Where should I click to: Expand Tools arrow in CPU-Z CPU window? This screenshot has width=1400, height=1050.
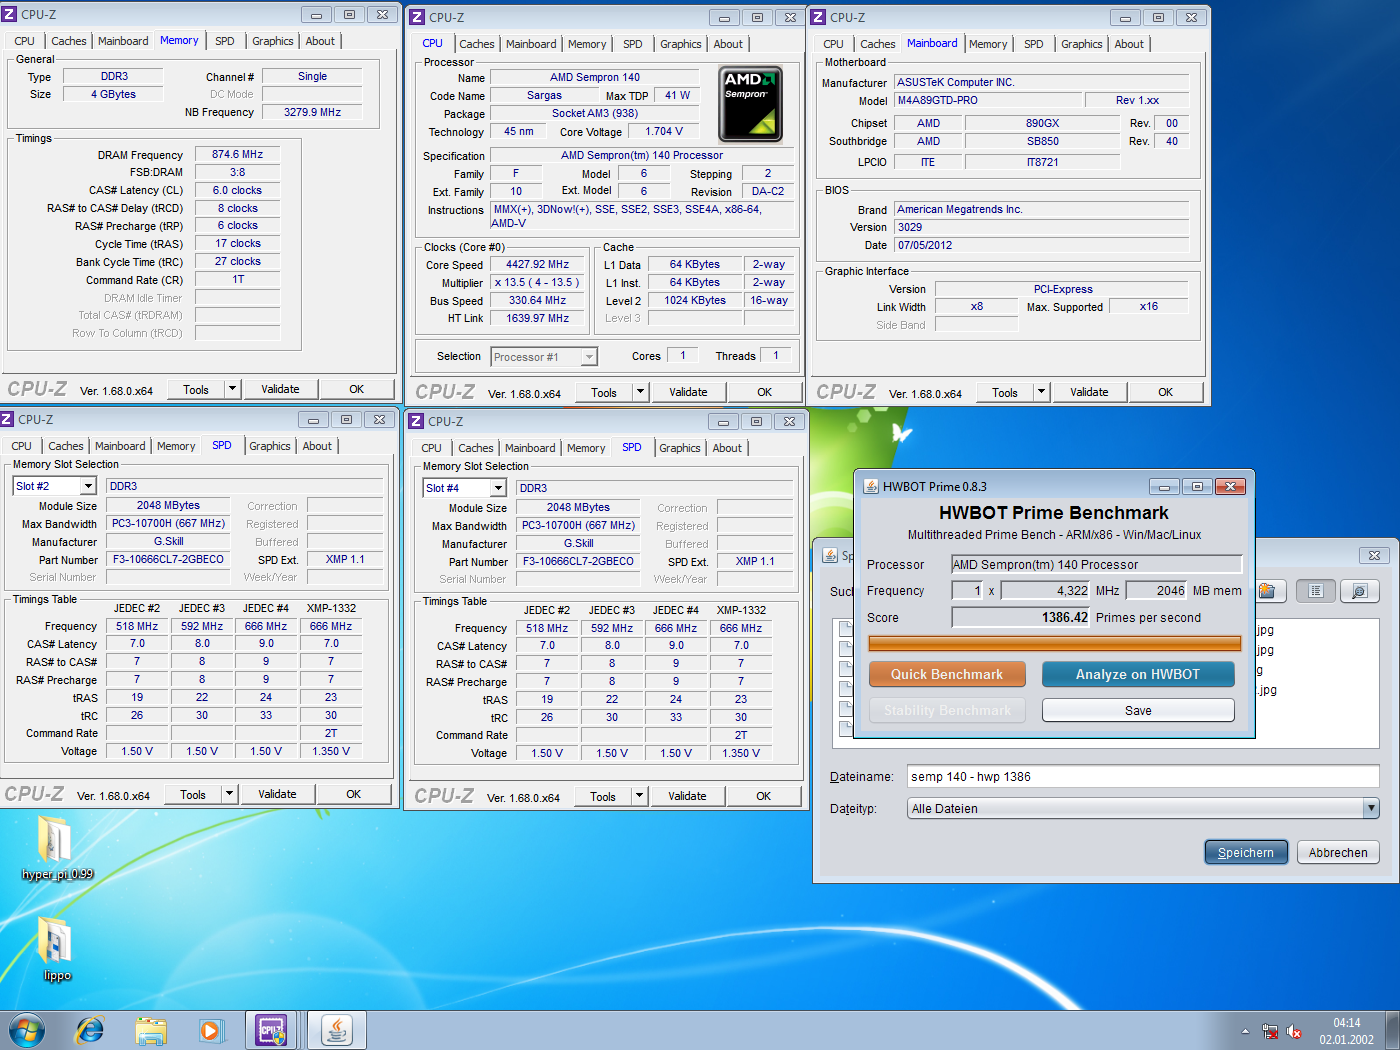pyautogui.click(x=640, y=392)
